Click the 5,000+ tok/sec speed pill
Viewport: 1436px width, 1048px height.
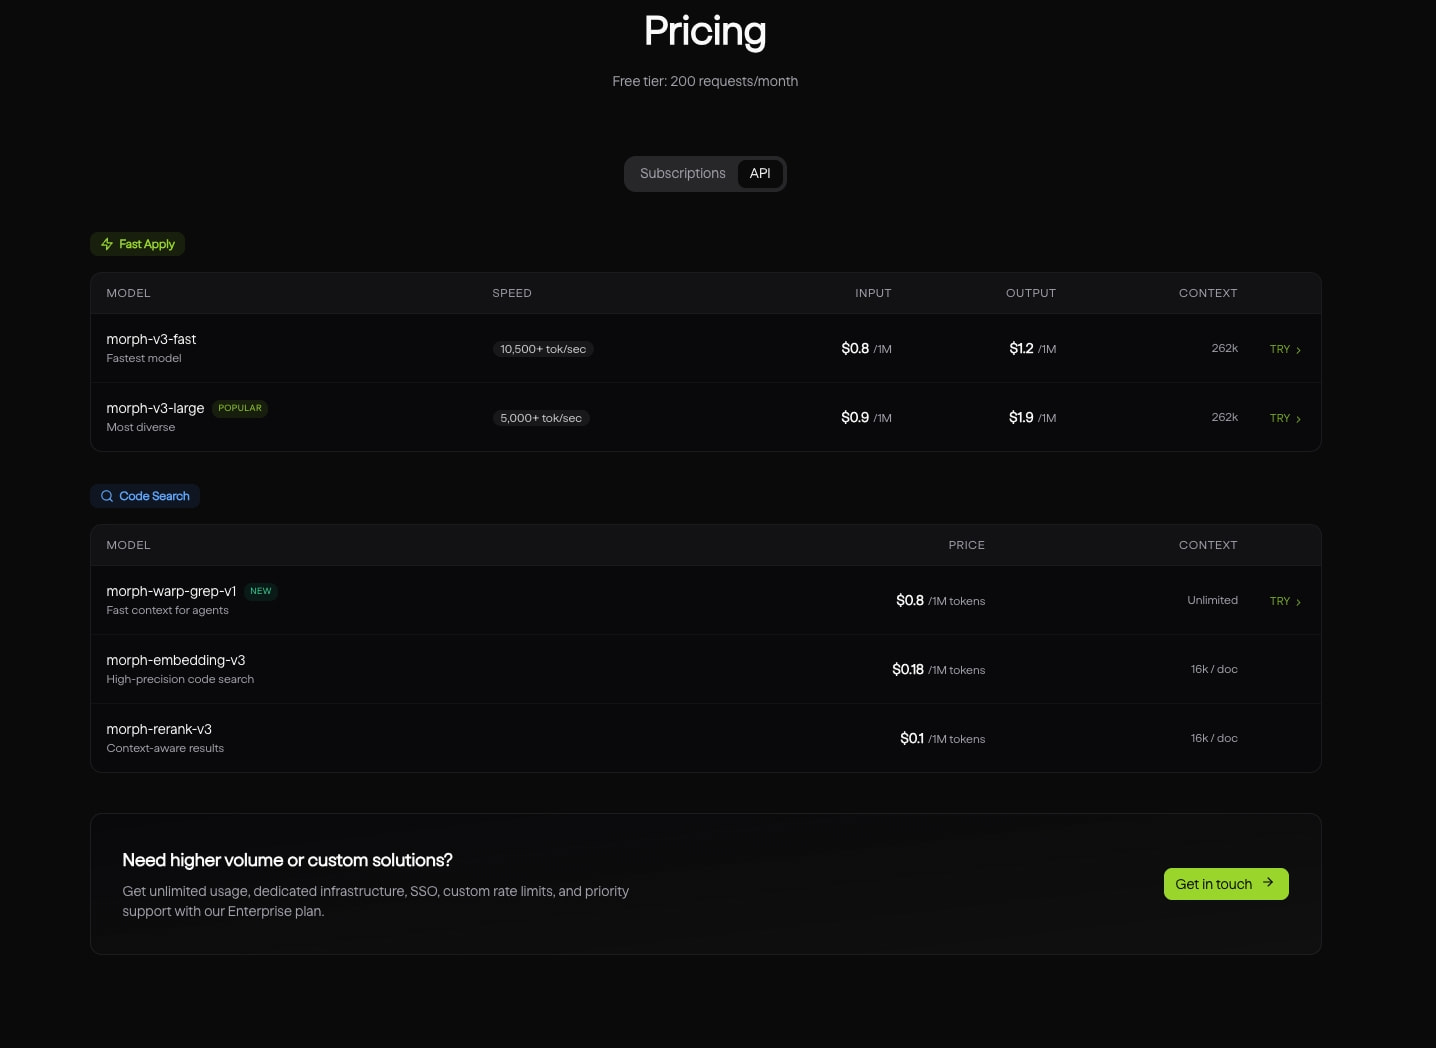(541, 418)
